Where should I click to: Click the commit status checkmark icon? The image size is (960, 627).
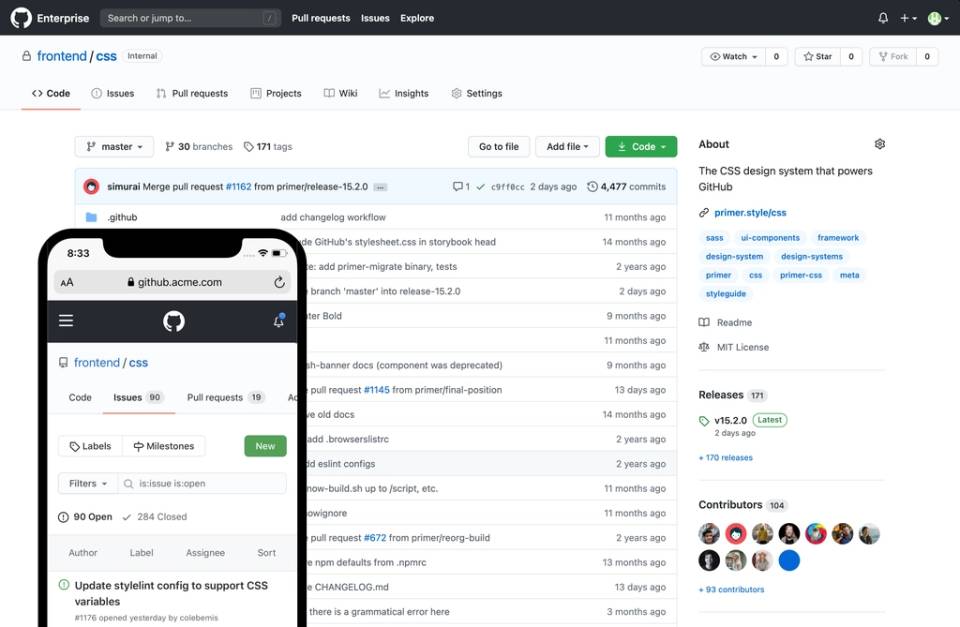tap(481, 187)
